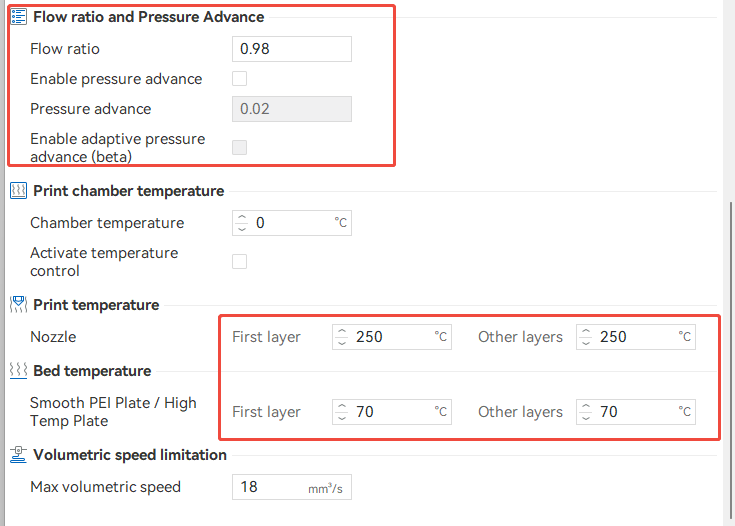This screenshot has height=526, width=735.
Task: Click the Bed temperature section icon
Action: [x=18, y=371]
